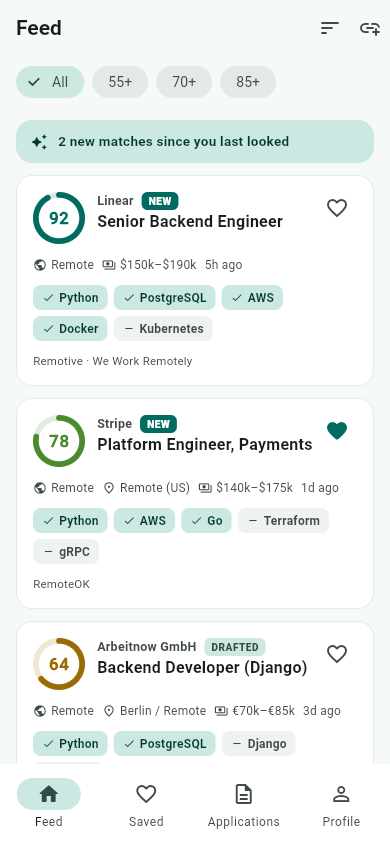The width and height of the screenshot is (390, 844).
Task: Save the Linear job with heart icon
Action: tap(337, 208)
